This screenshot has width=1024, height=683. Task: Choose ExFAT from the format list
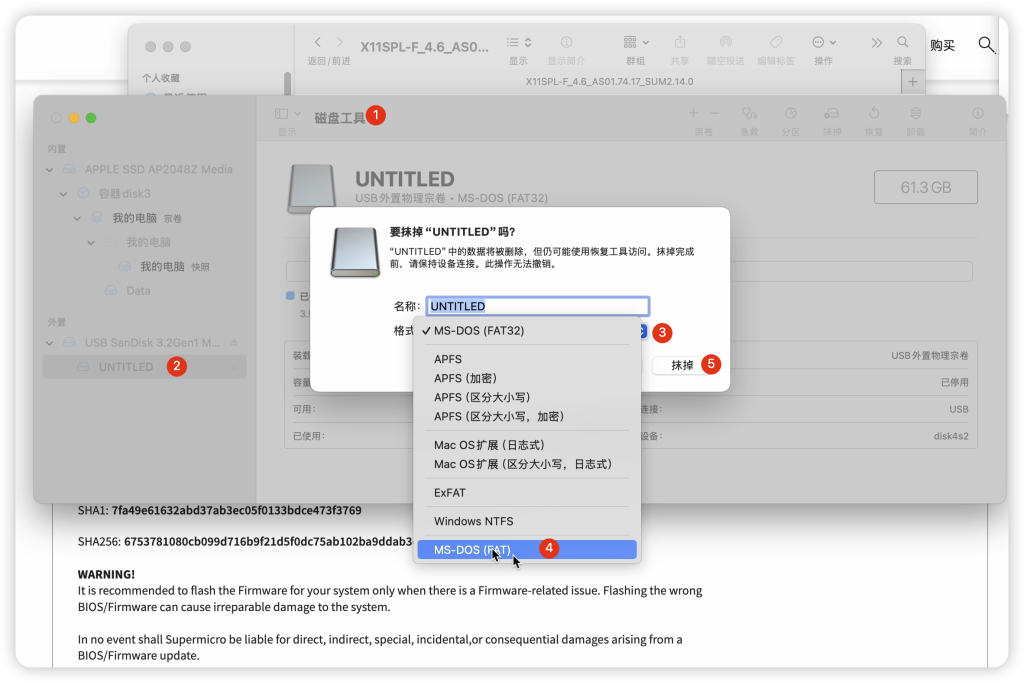450,493
